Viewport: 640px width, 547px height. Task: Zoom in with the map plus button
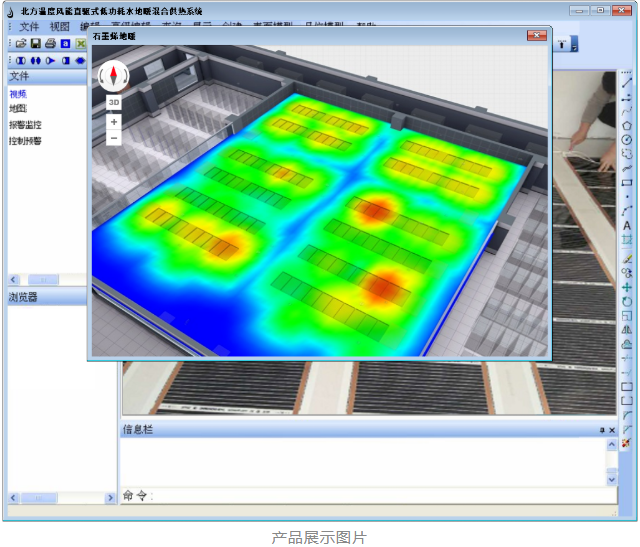pos(114,122)
